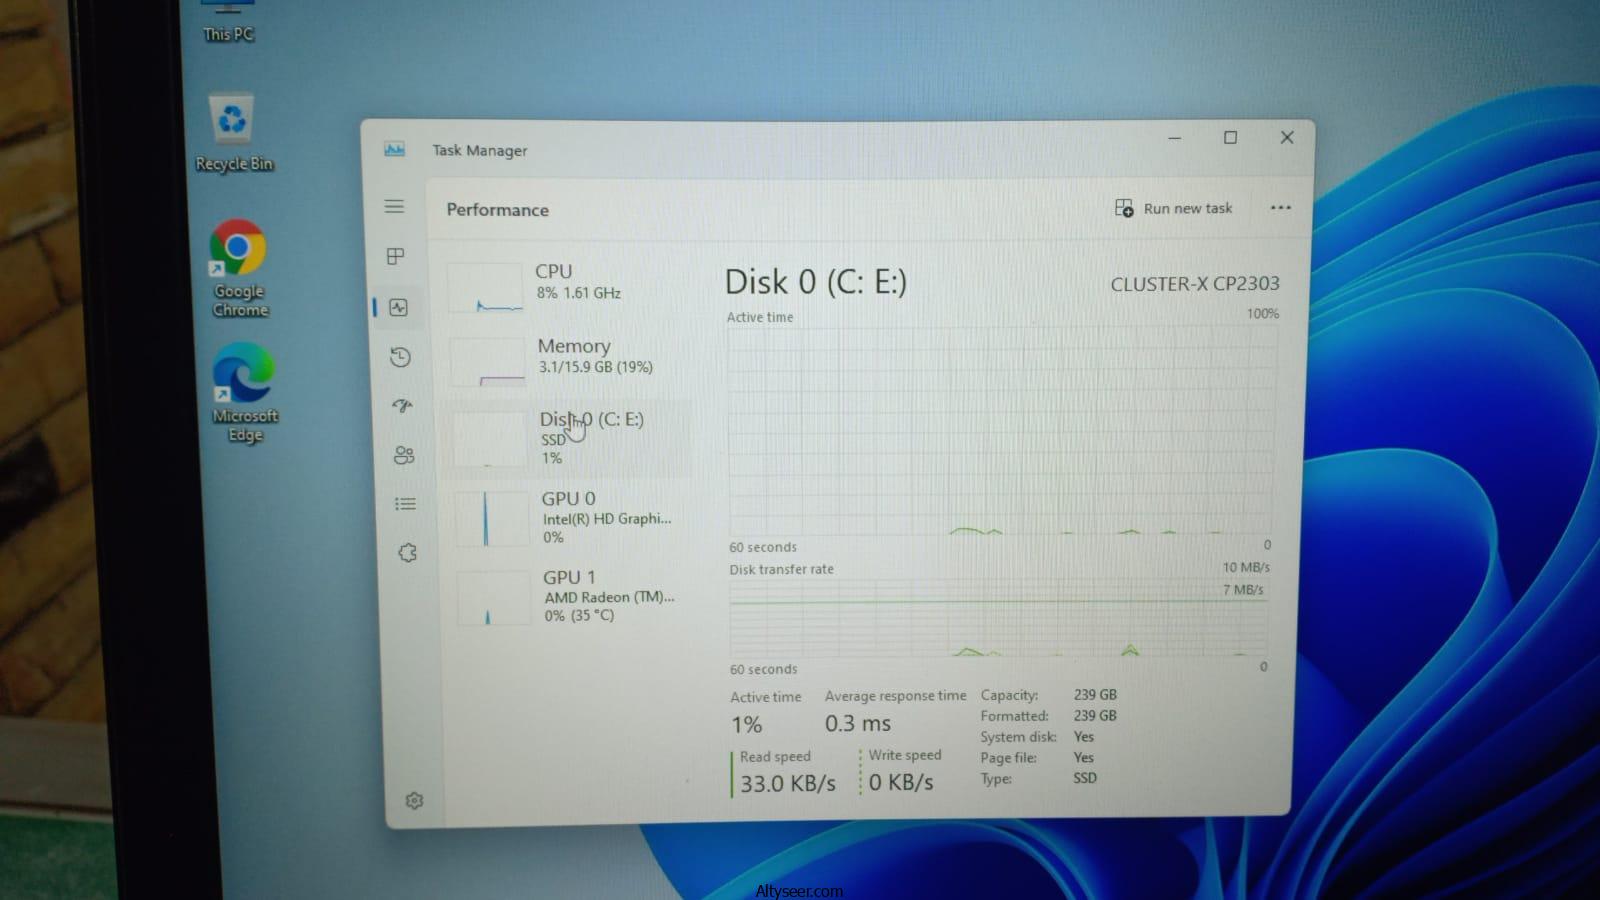Open the Services page icon
1600x900 pixels.
[x=407, y=553]
